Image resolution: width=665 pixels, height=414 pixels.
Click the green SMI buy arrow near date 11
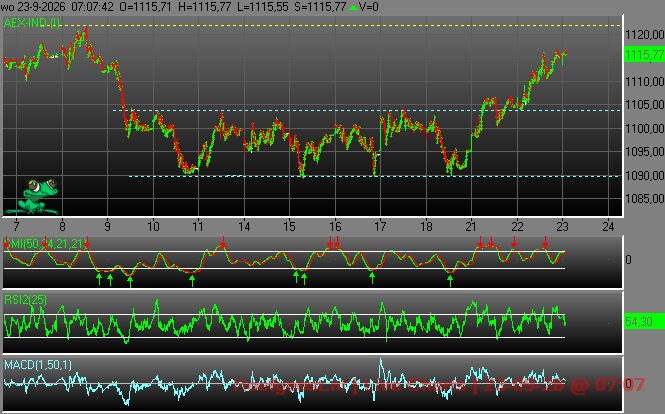[x=192, y=280]
